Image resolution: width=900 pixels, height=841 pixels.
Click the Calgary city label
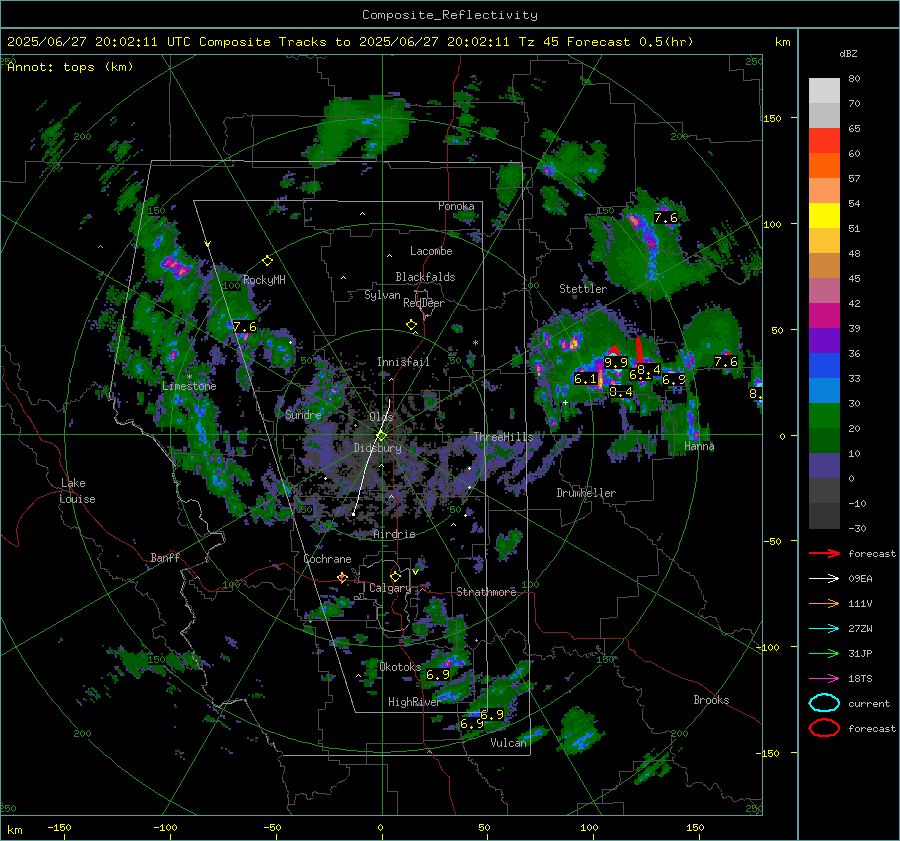click(390, 588)
